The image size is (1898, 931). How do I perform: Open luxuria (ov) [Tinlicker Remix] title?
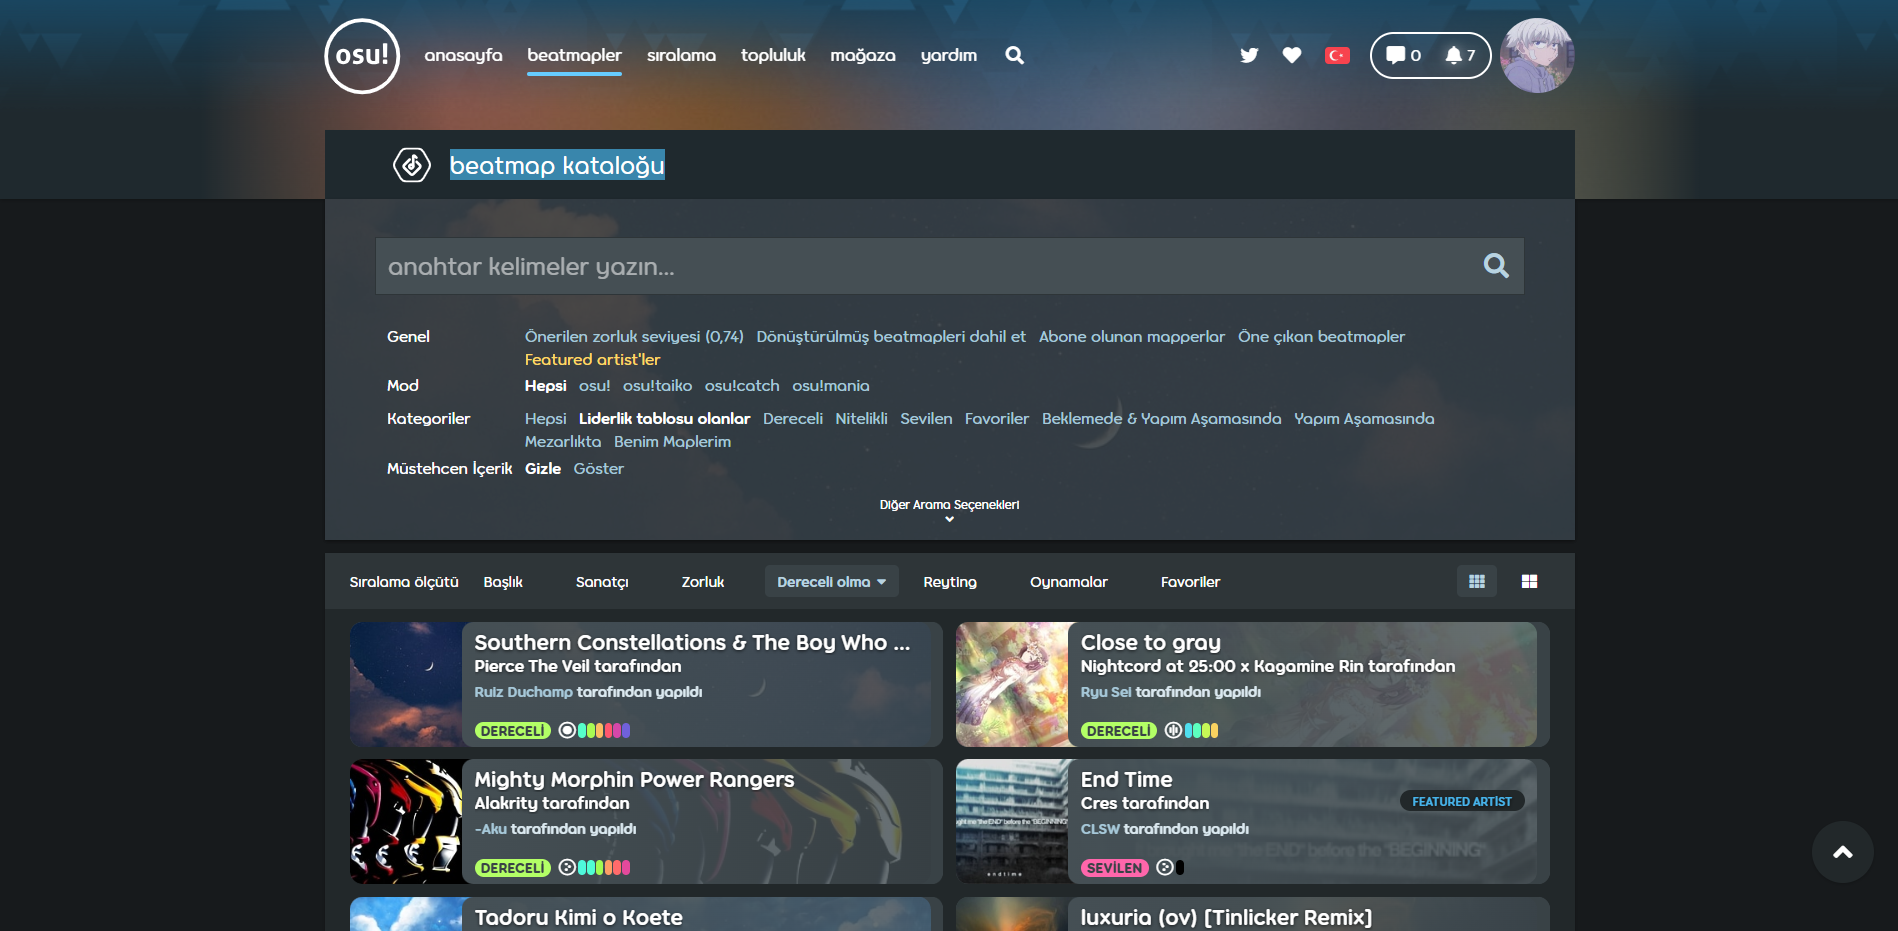tap(1226, 917)
